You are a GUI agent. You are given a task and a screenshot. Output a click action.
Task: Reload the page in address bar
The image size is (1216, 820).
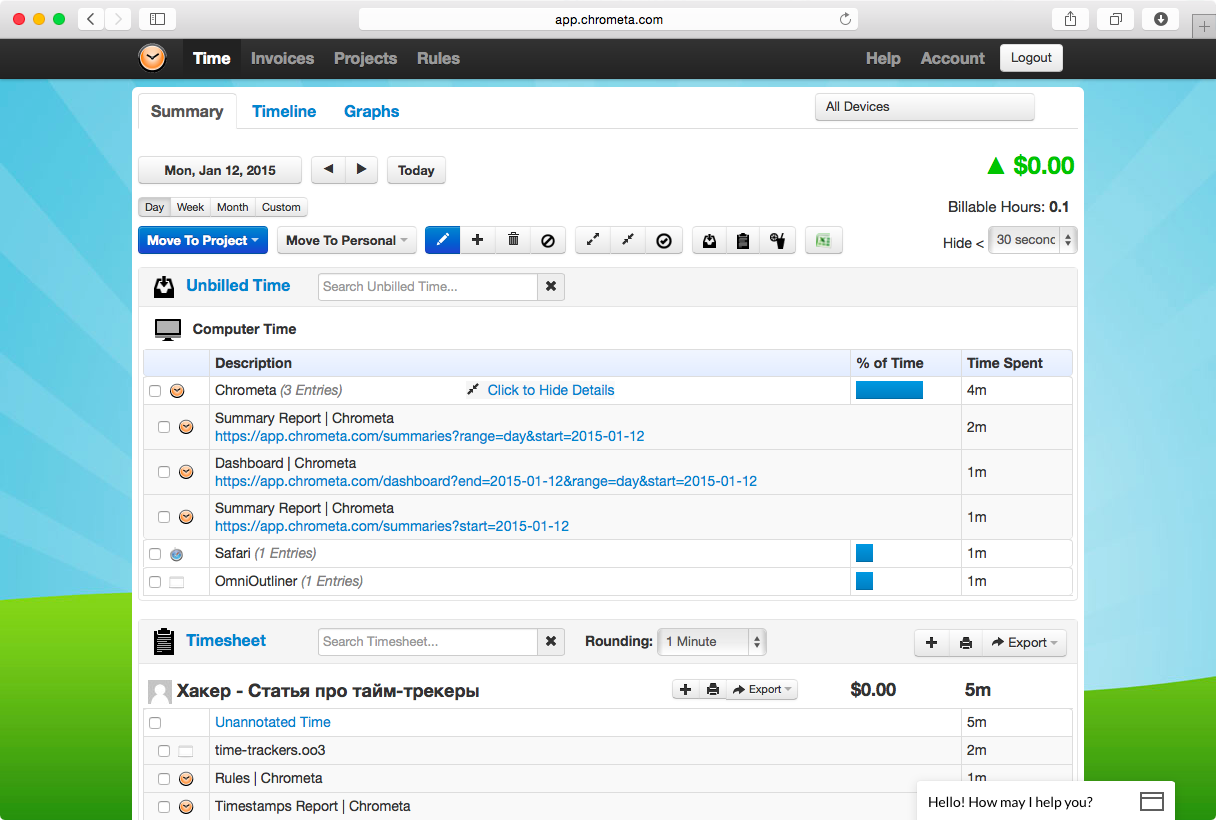[x=845, y=19]
